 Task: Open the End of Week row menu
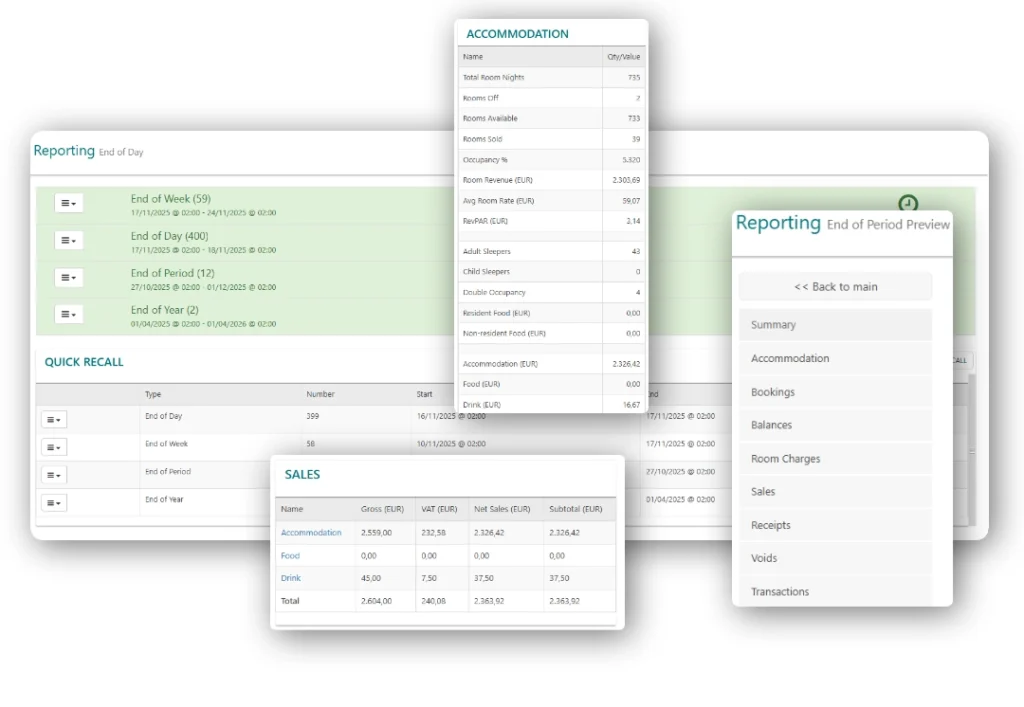tap(68, 203)
